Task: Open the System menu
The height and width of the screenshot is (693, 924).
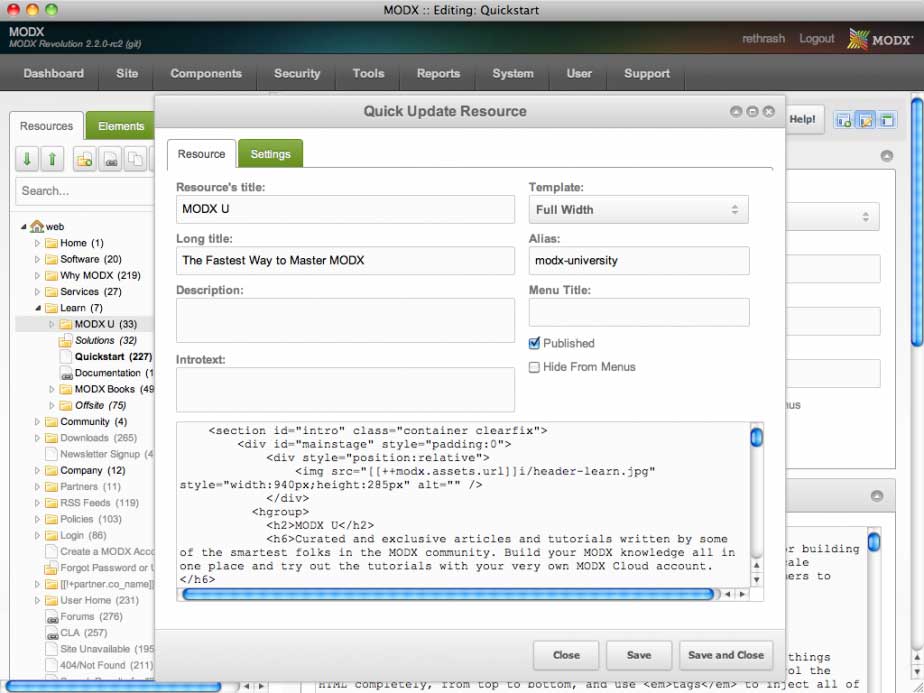Action: tap(513, 74)
